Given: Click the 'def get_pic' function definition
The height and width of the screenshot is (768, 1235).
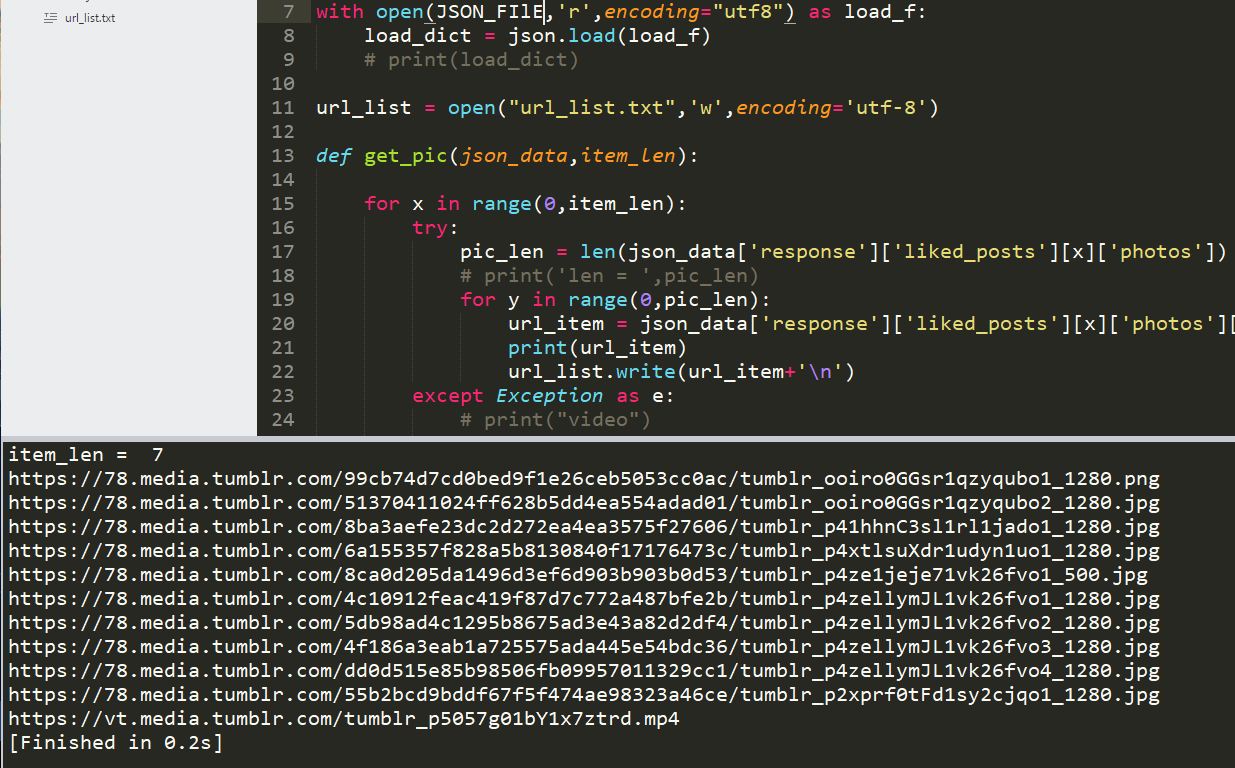Looking at the screenshot, I should (508, 156).
